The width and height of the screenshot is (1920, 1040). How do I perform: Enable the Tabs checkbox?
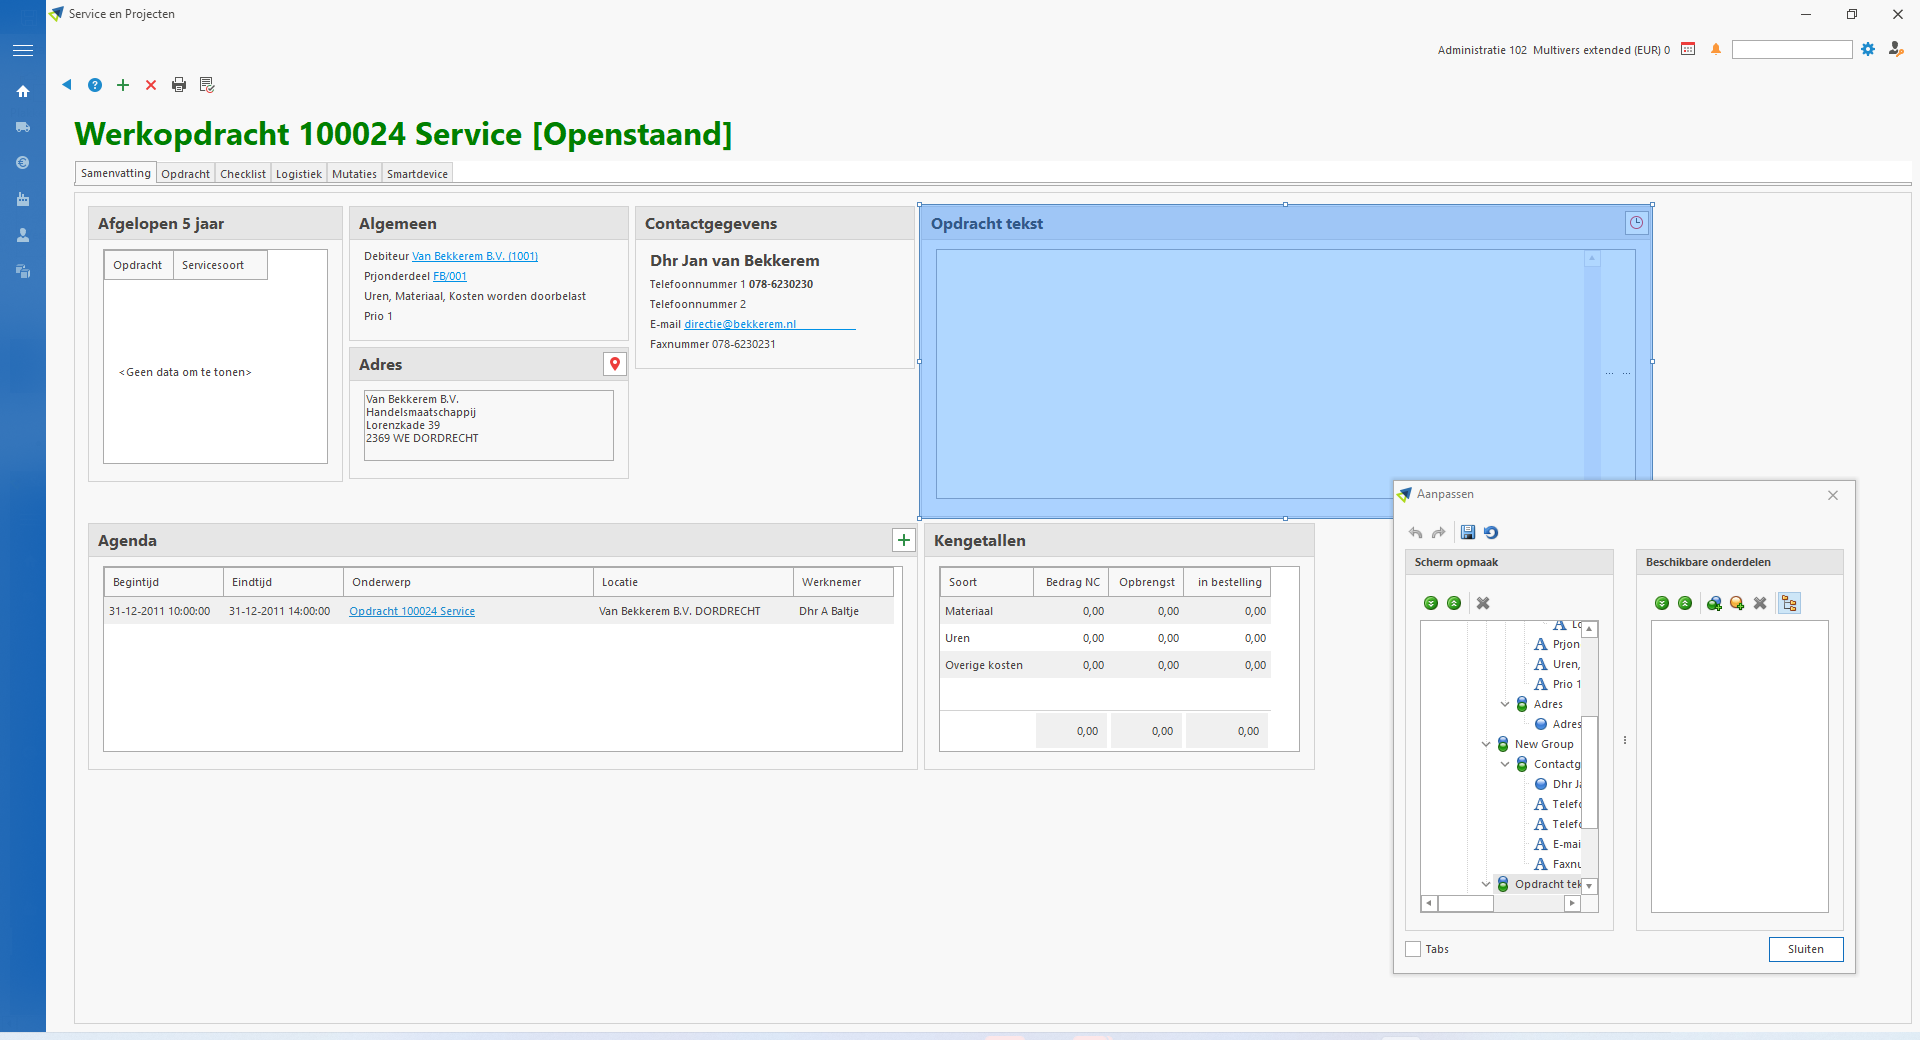(1413, 949)
